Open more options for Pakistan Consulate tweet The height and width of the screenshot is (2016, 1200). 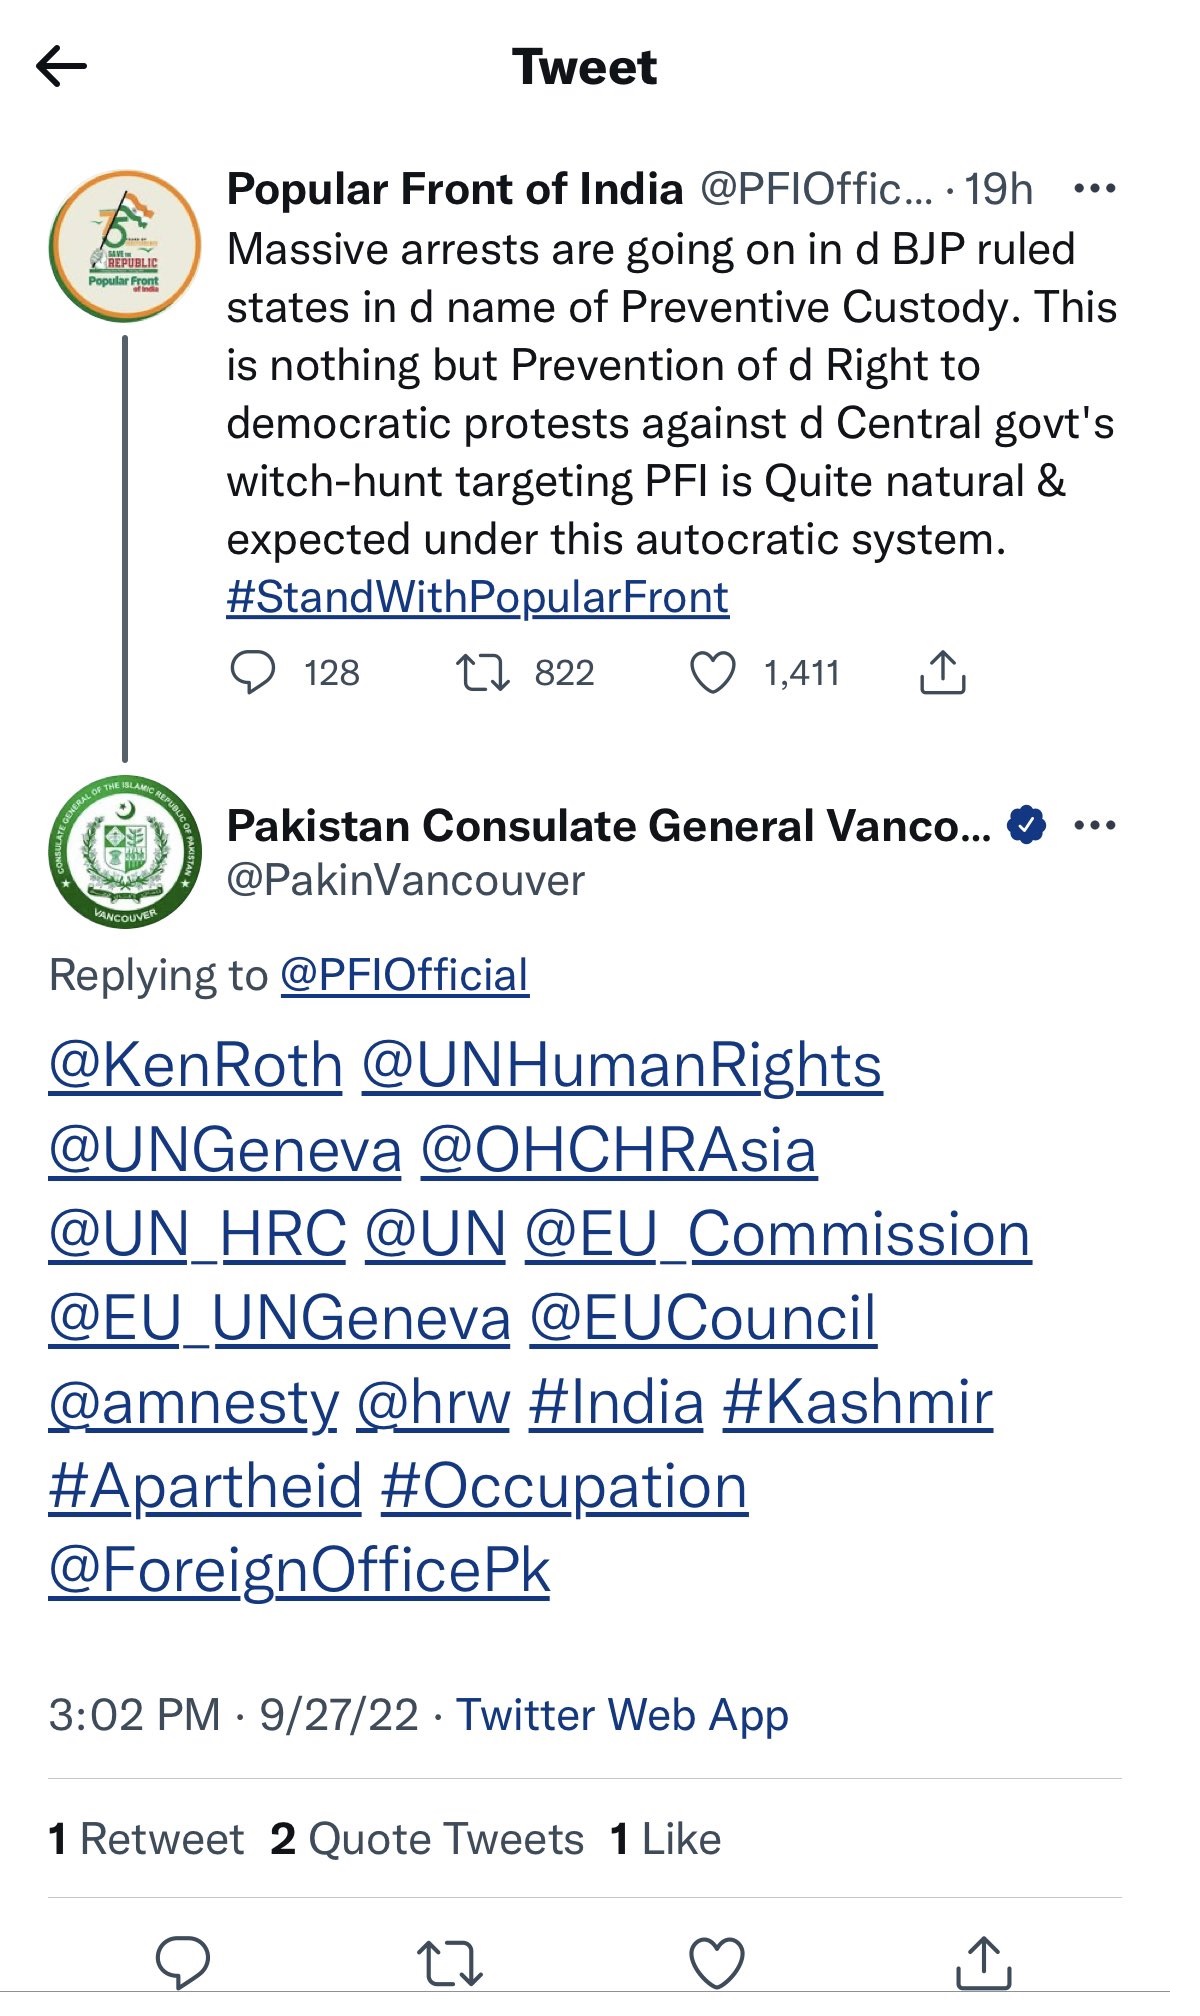pos(1094,825)
